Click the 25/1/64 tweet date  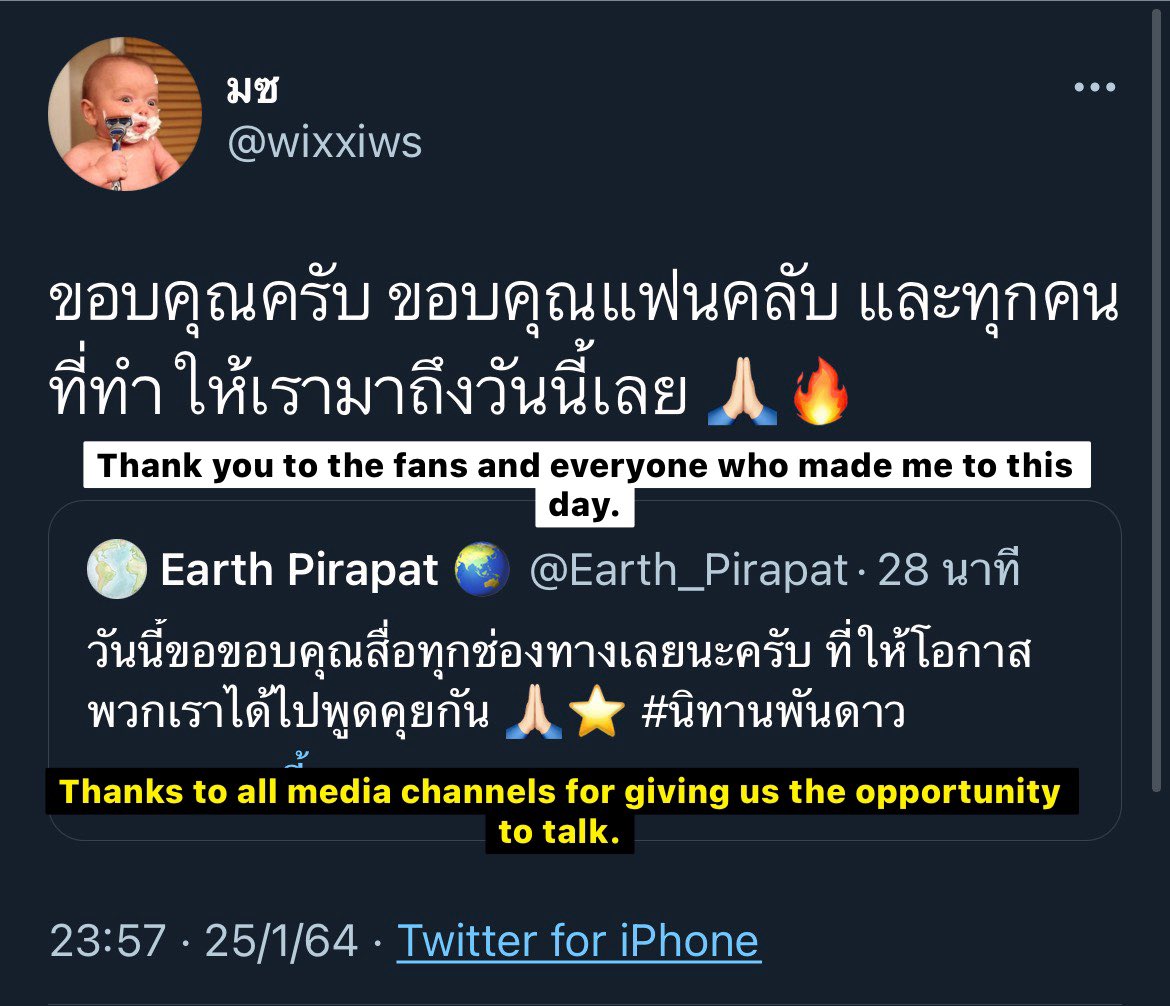pyautogui.click(x=281, y=940)
